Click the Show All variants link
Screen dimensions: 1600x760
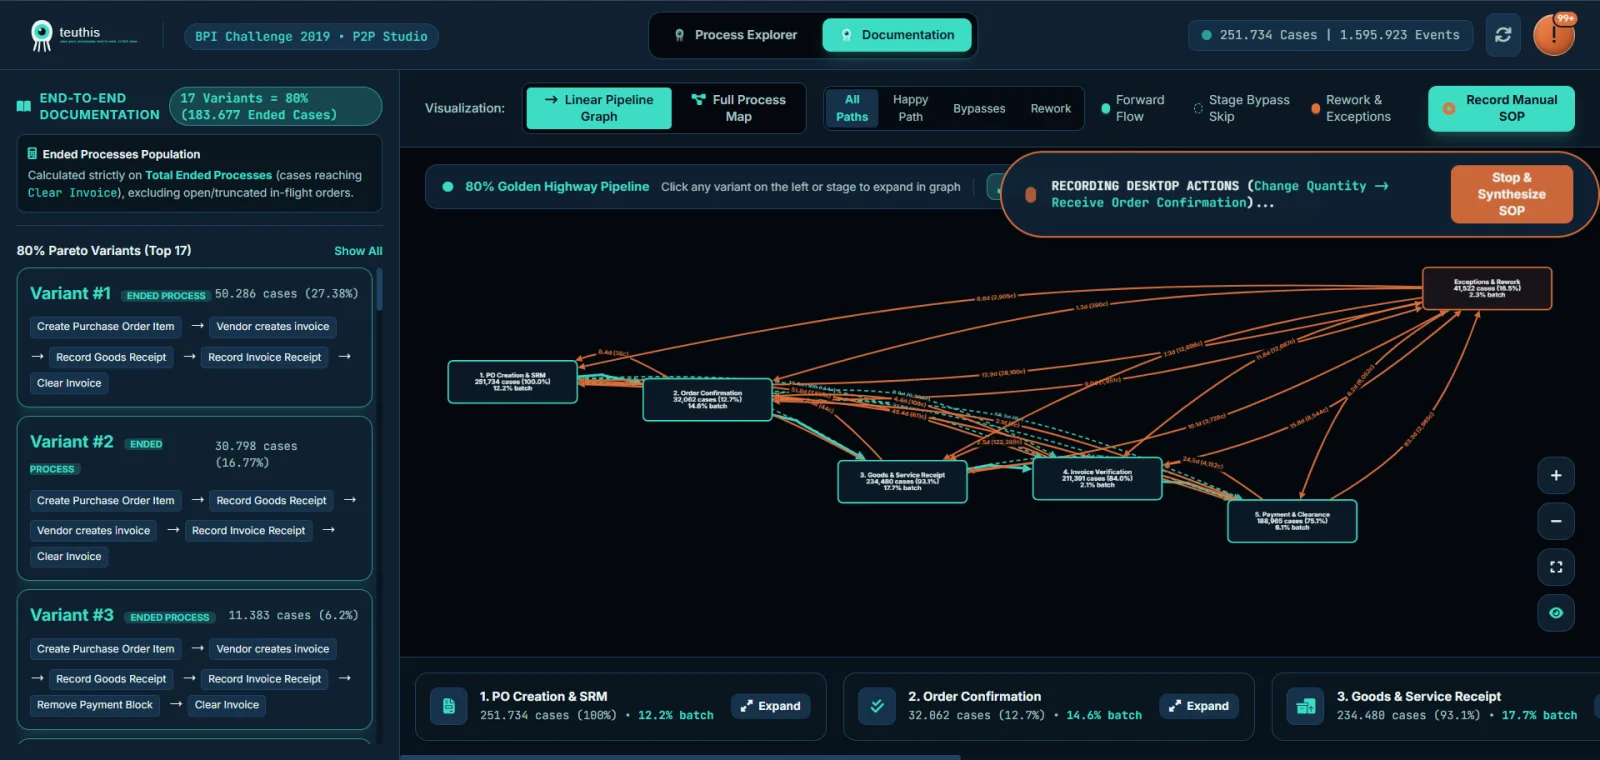(x=358, y=251)
